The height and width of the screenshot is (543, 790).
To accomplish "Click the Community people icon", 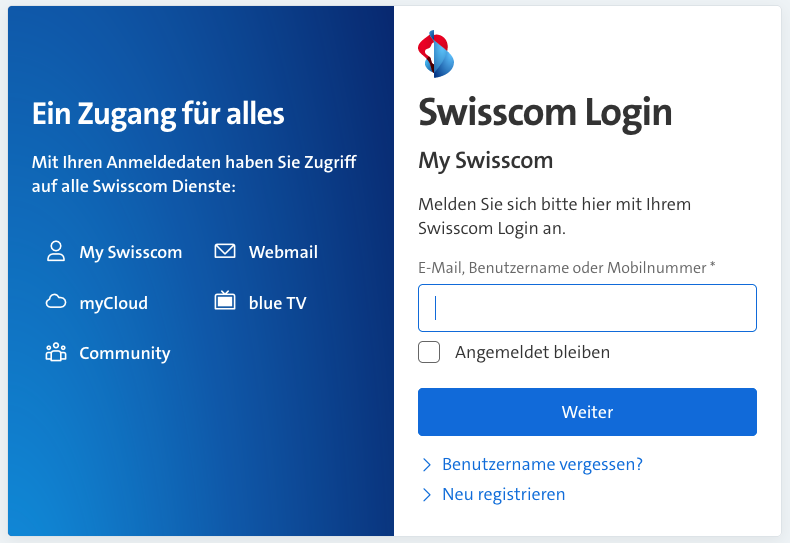I will point(56,352).
